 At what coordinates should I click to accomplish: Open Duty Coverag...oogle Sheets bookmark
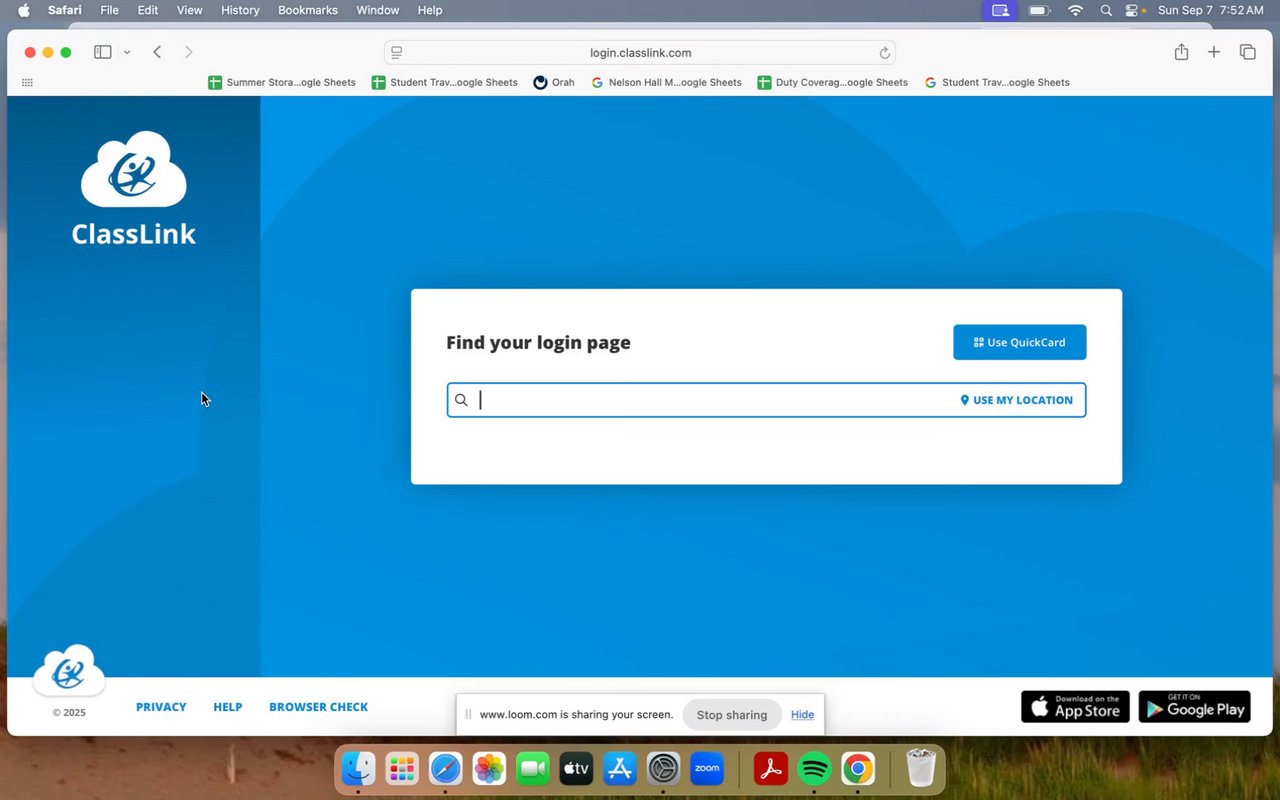pos(832,82)
